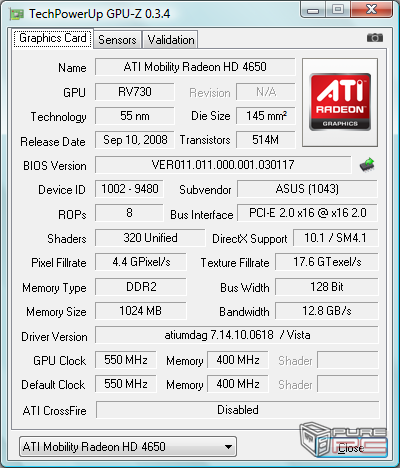Click the Driver Version field atiumdag 7.14.10.0618
This screenshot has width=400, height=468.
[x=237, y=335]
